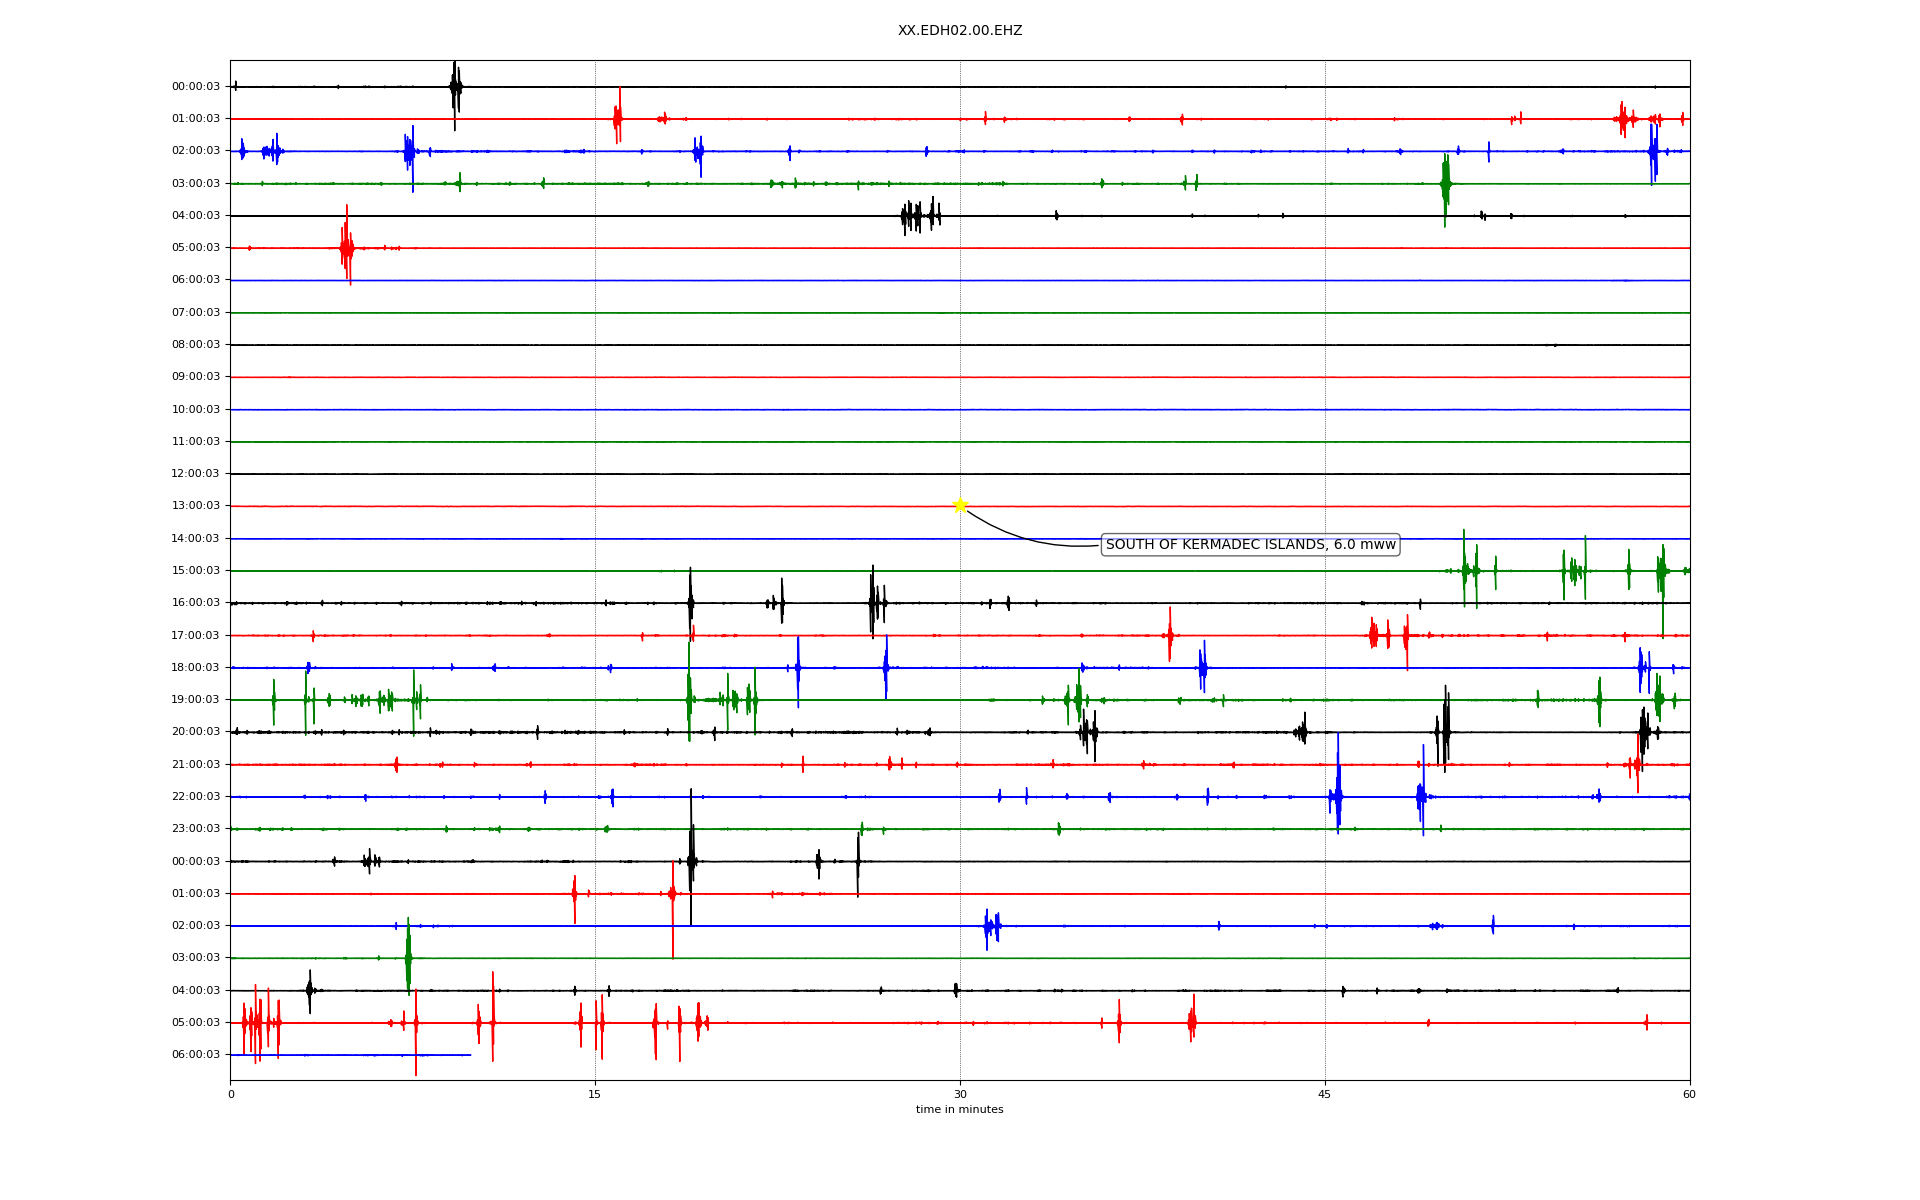Click the 05:00:03 label near bottom
The width and height of the screenshot is (1920, 1200).
point(196,1023)
